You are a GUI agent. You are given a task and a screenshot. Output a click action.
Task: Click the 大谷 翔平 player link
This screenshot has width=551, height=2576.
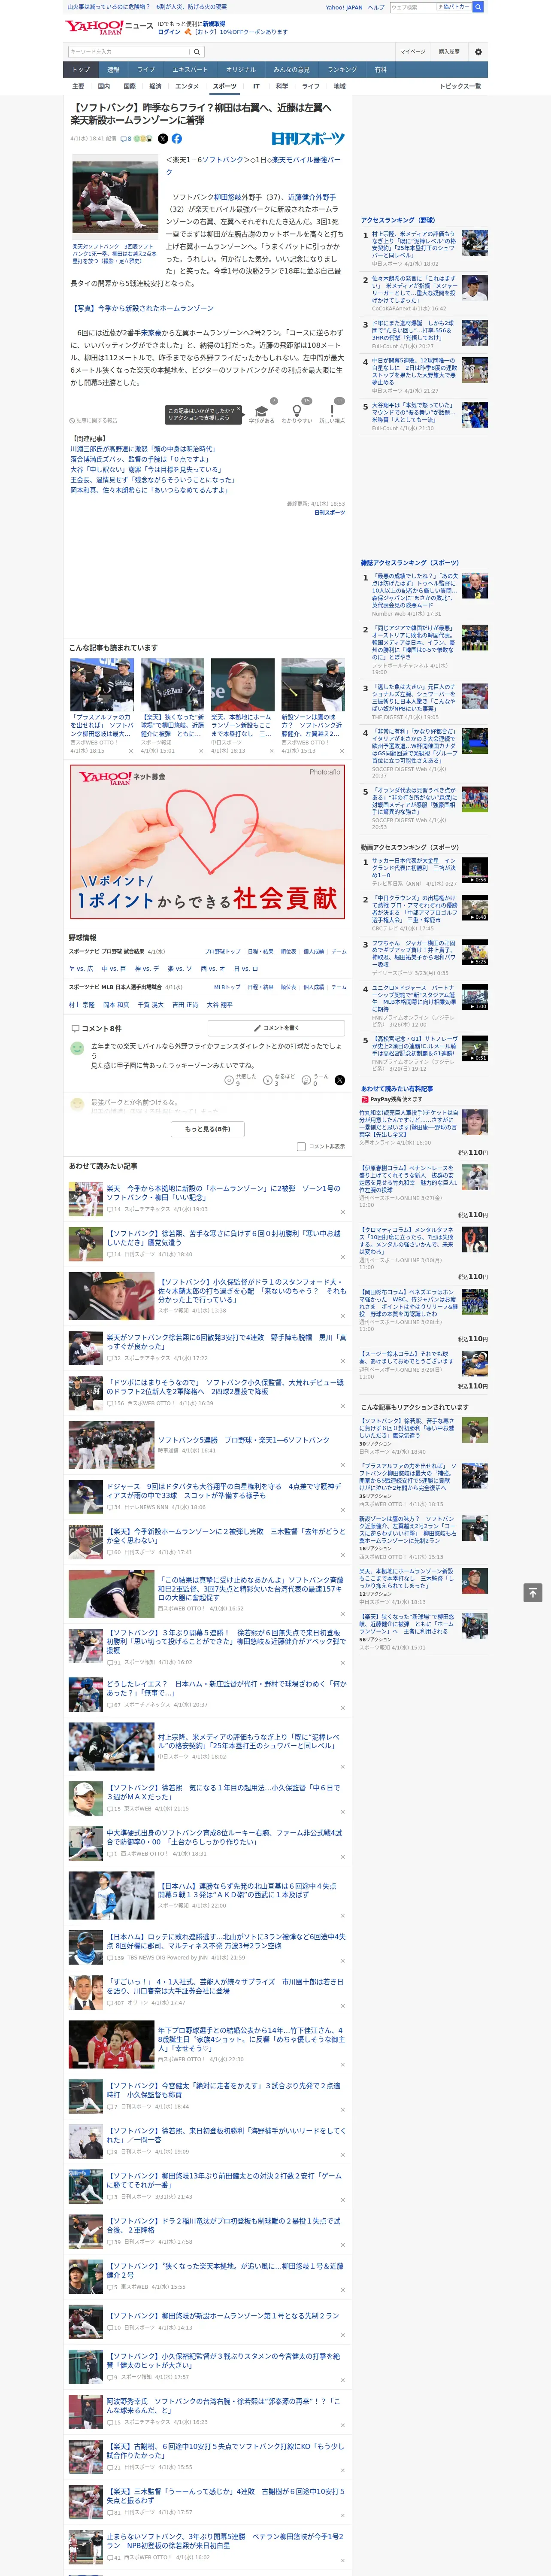(220, 1005)
